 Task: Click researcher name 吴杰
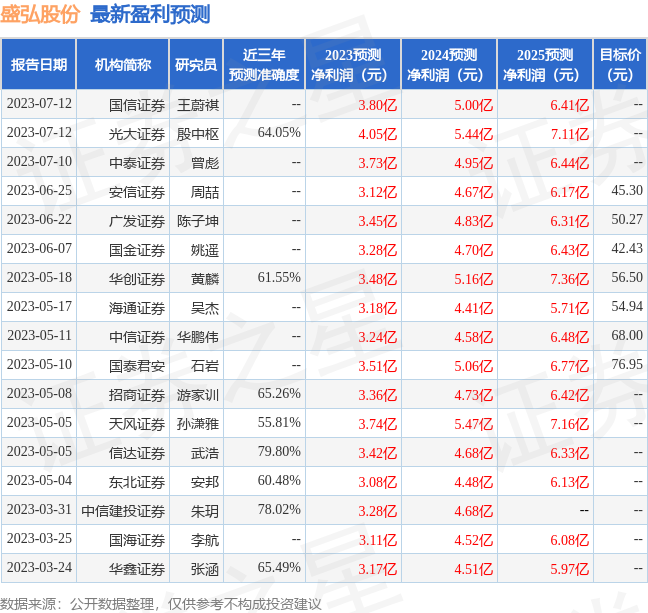(205, 308)
